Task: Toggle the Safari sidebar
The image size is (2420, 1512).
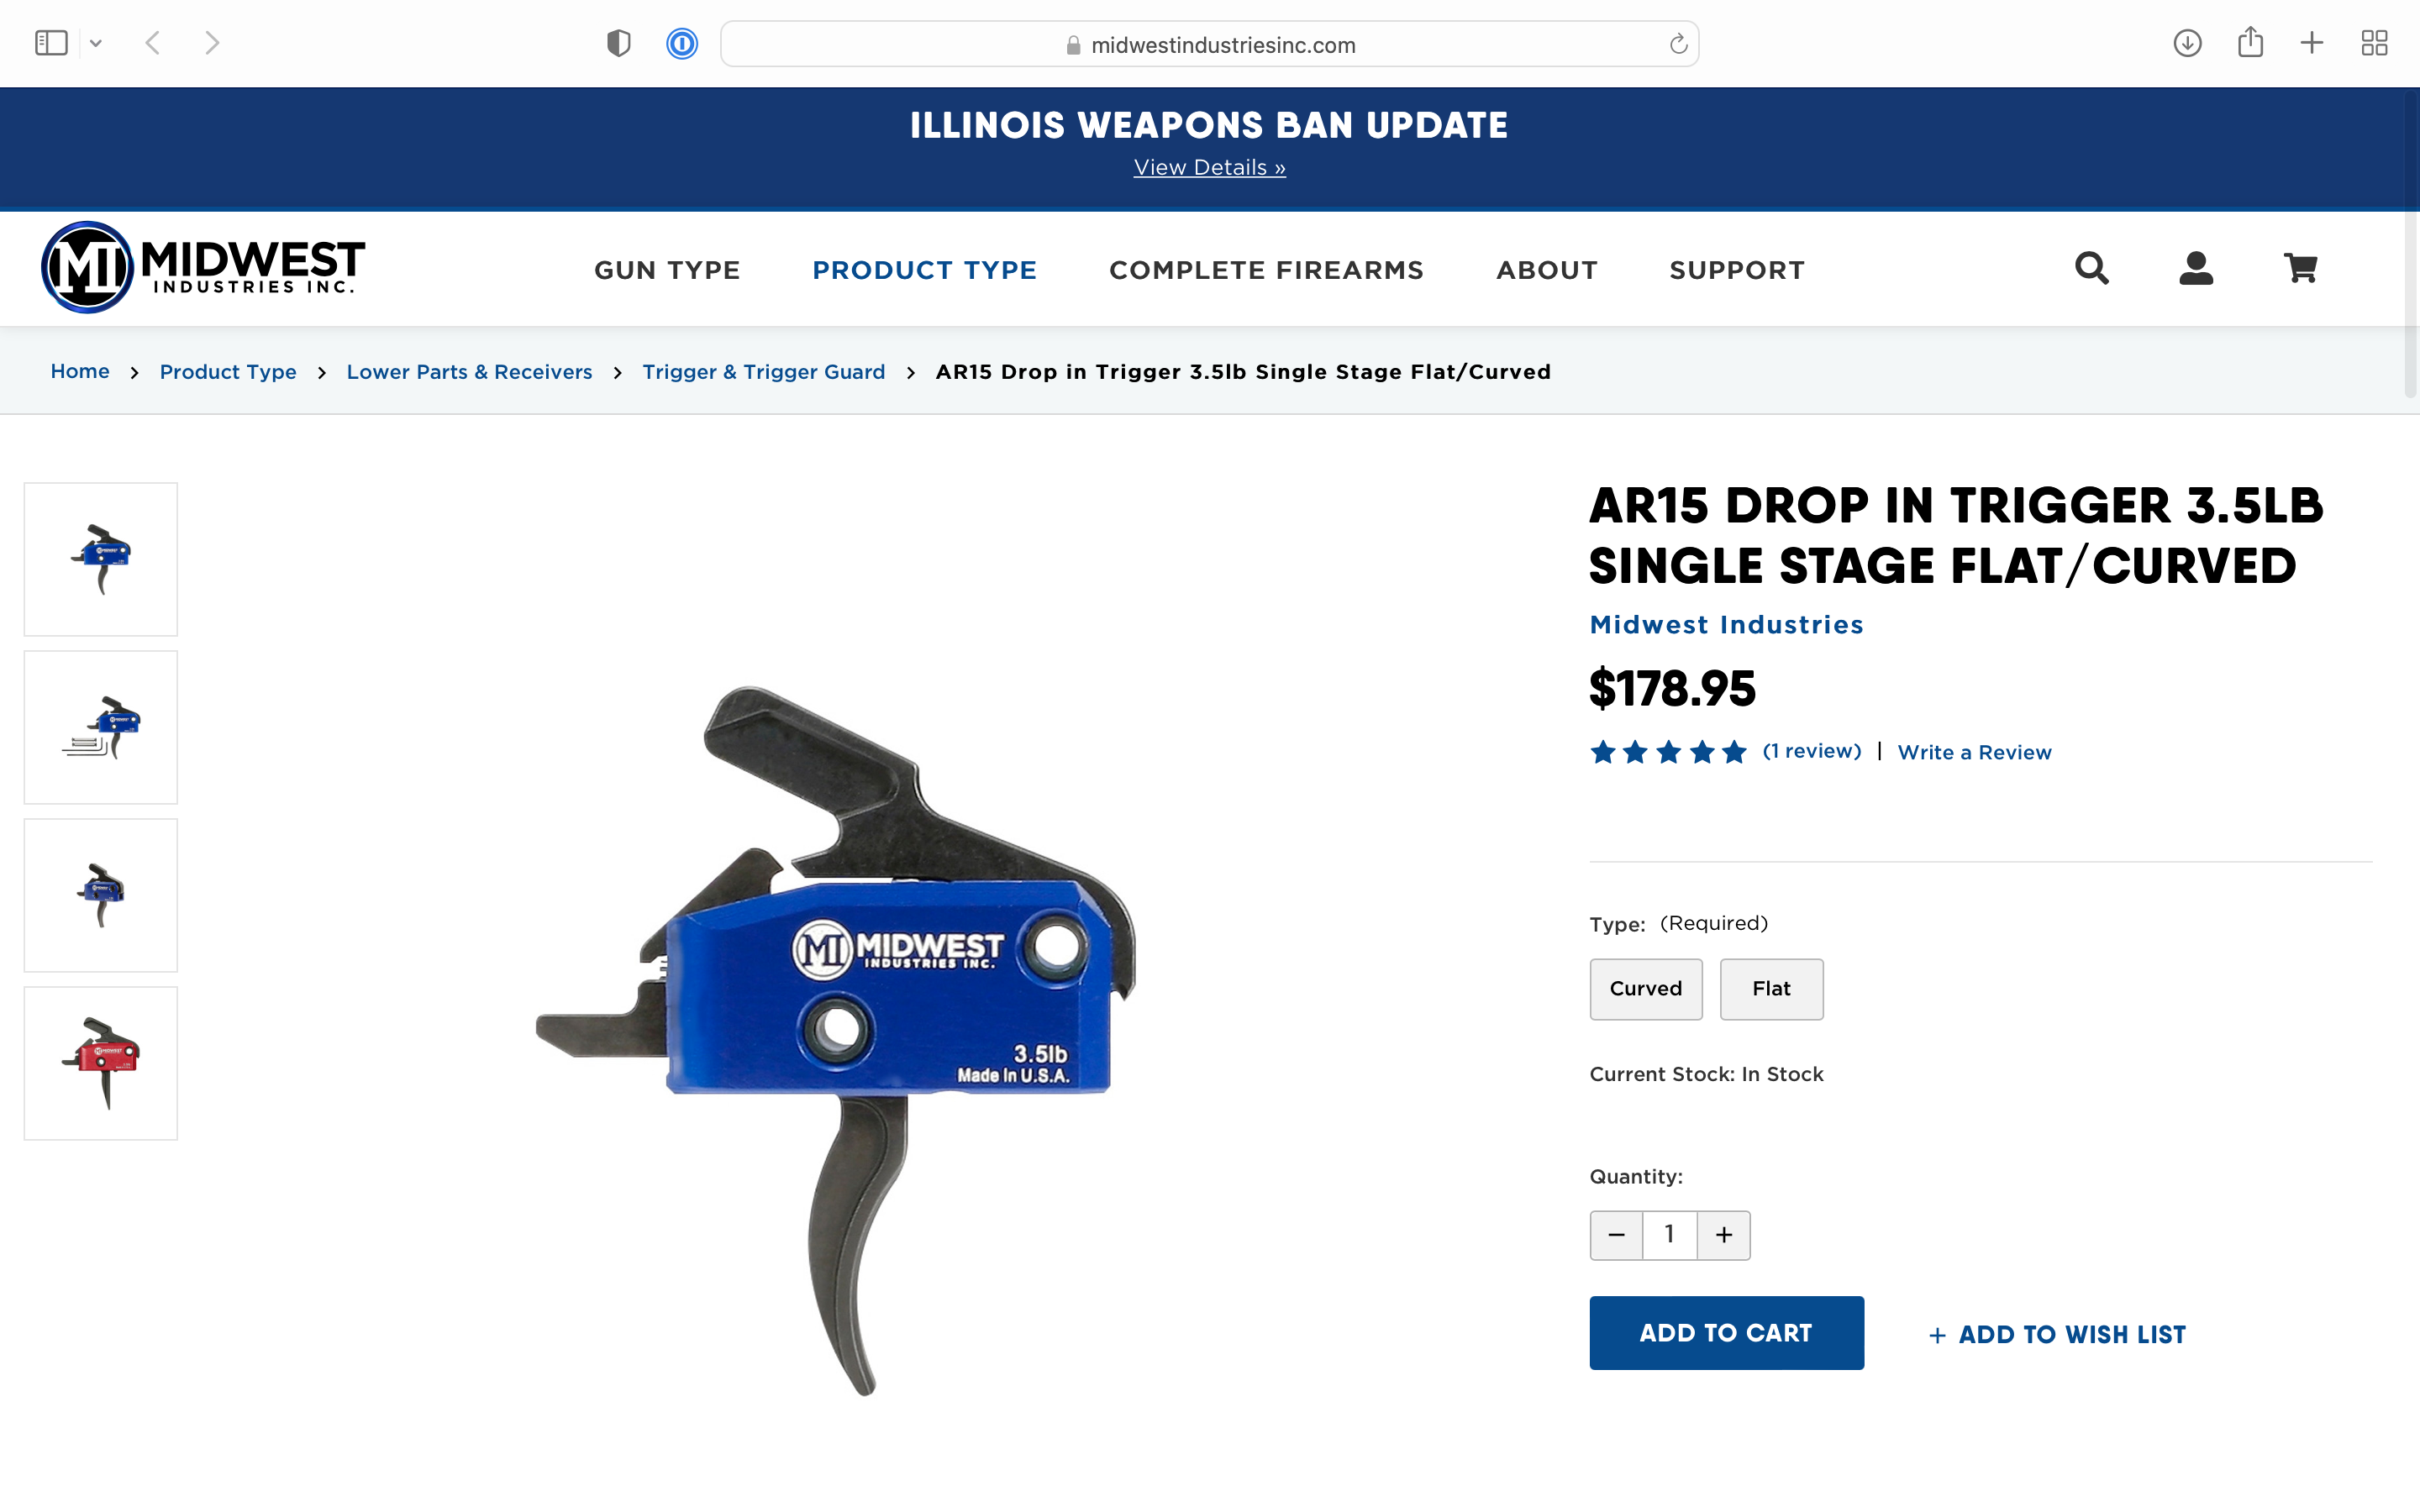Action: [51, 43]
